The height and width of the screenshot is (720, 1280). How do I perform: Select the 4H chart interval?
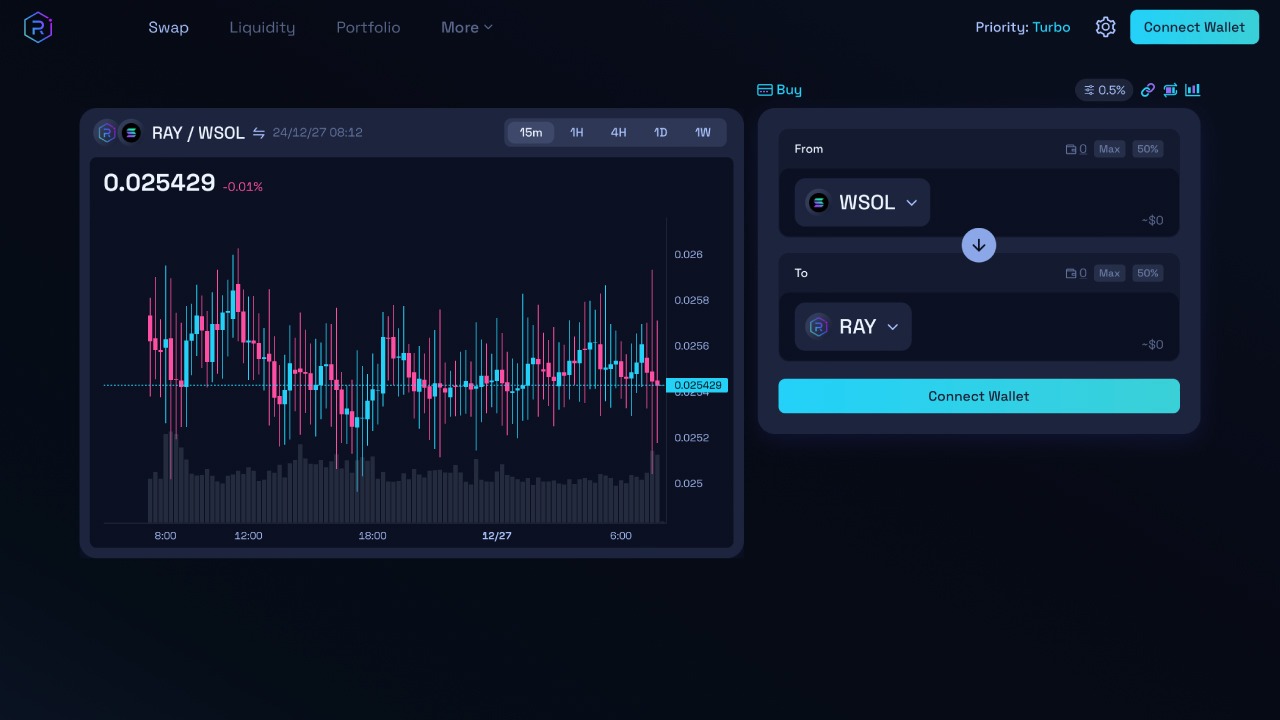(619, 132)
